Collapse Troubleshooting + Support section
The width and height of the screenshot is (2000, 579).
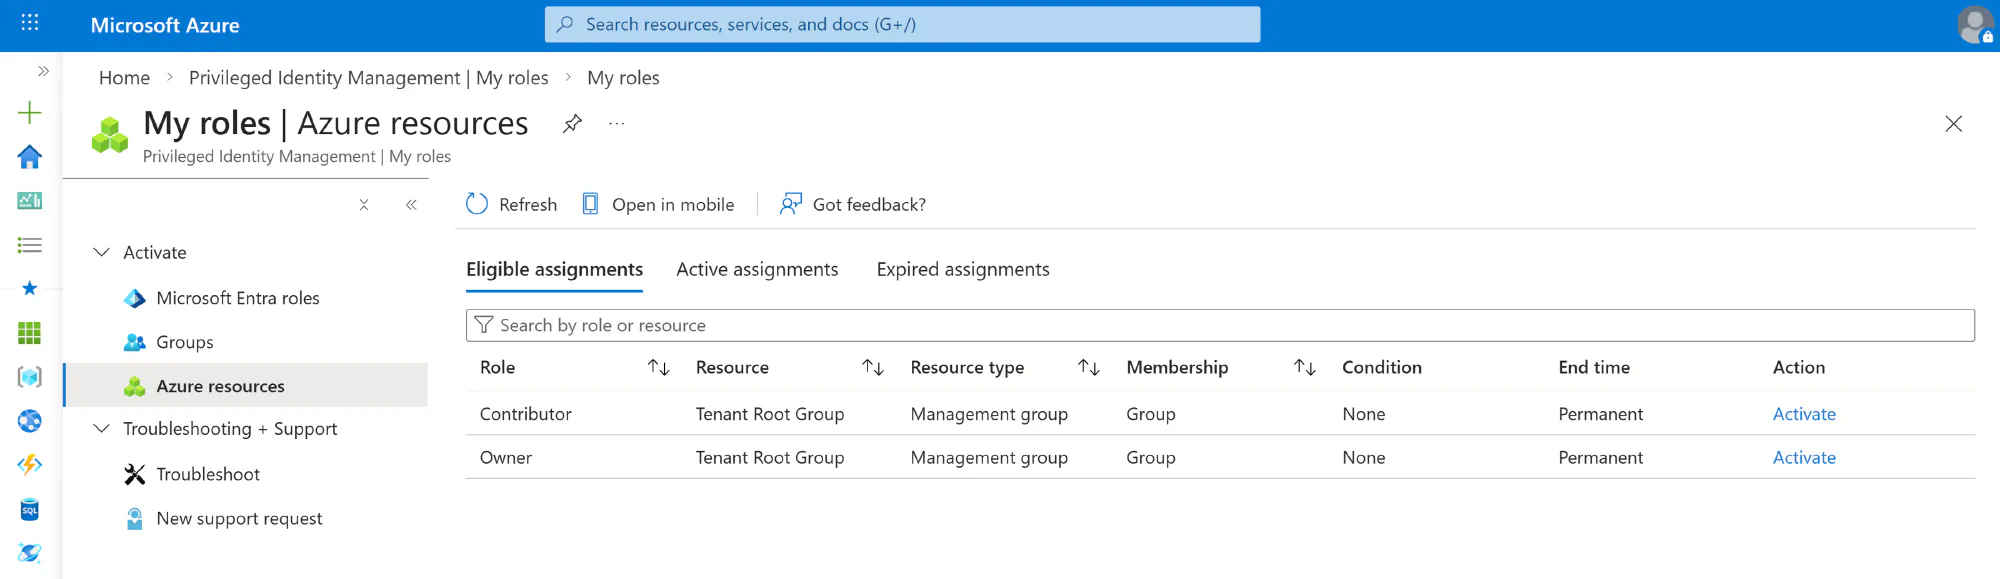pos(101,428)
